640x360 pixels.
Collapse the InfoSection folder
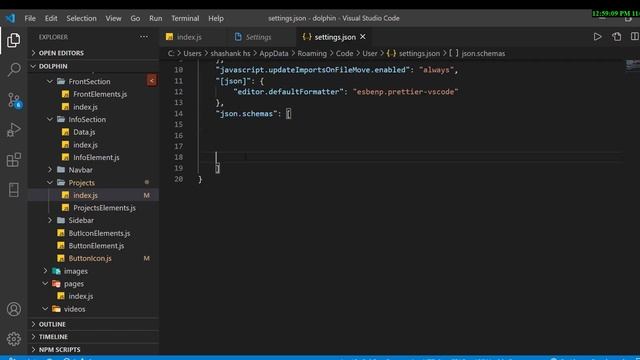point(87,120)
